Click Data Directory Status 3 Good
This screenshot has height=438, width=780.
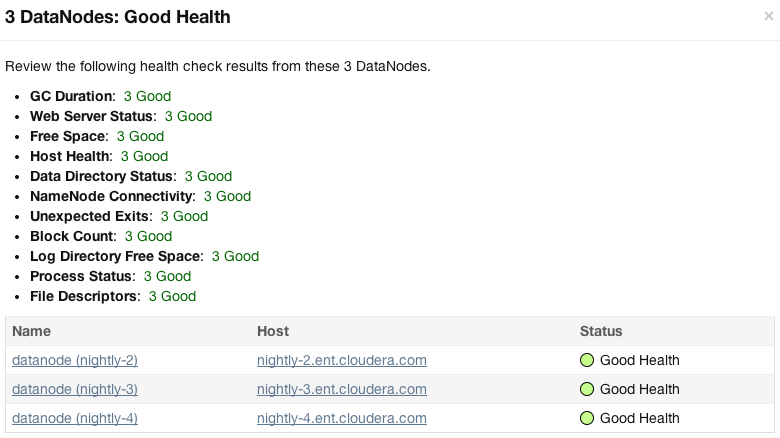point(208,176)
